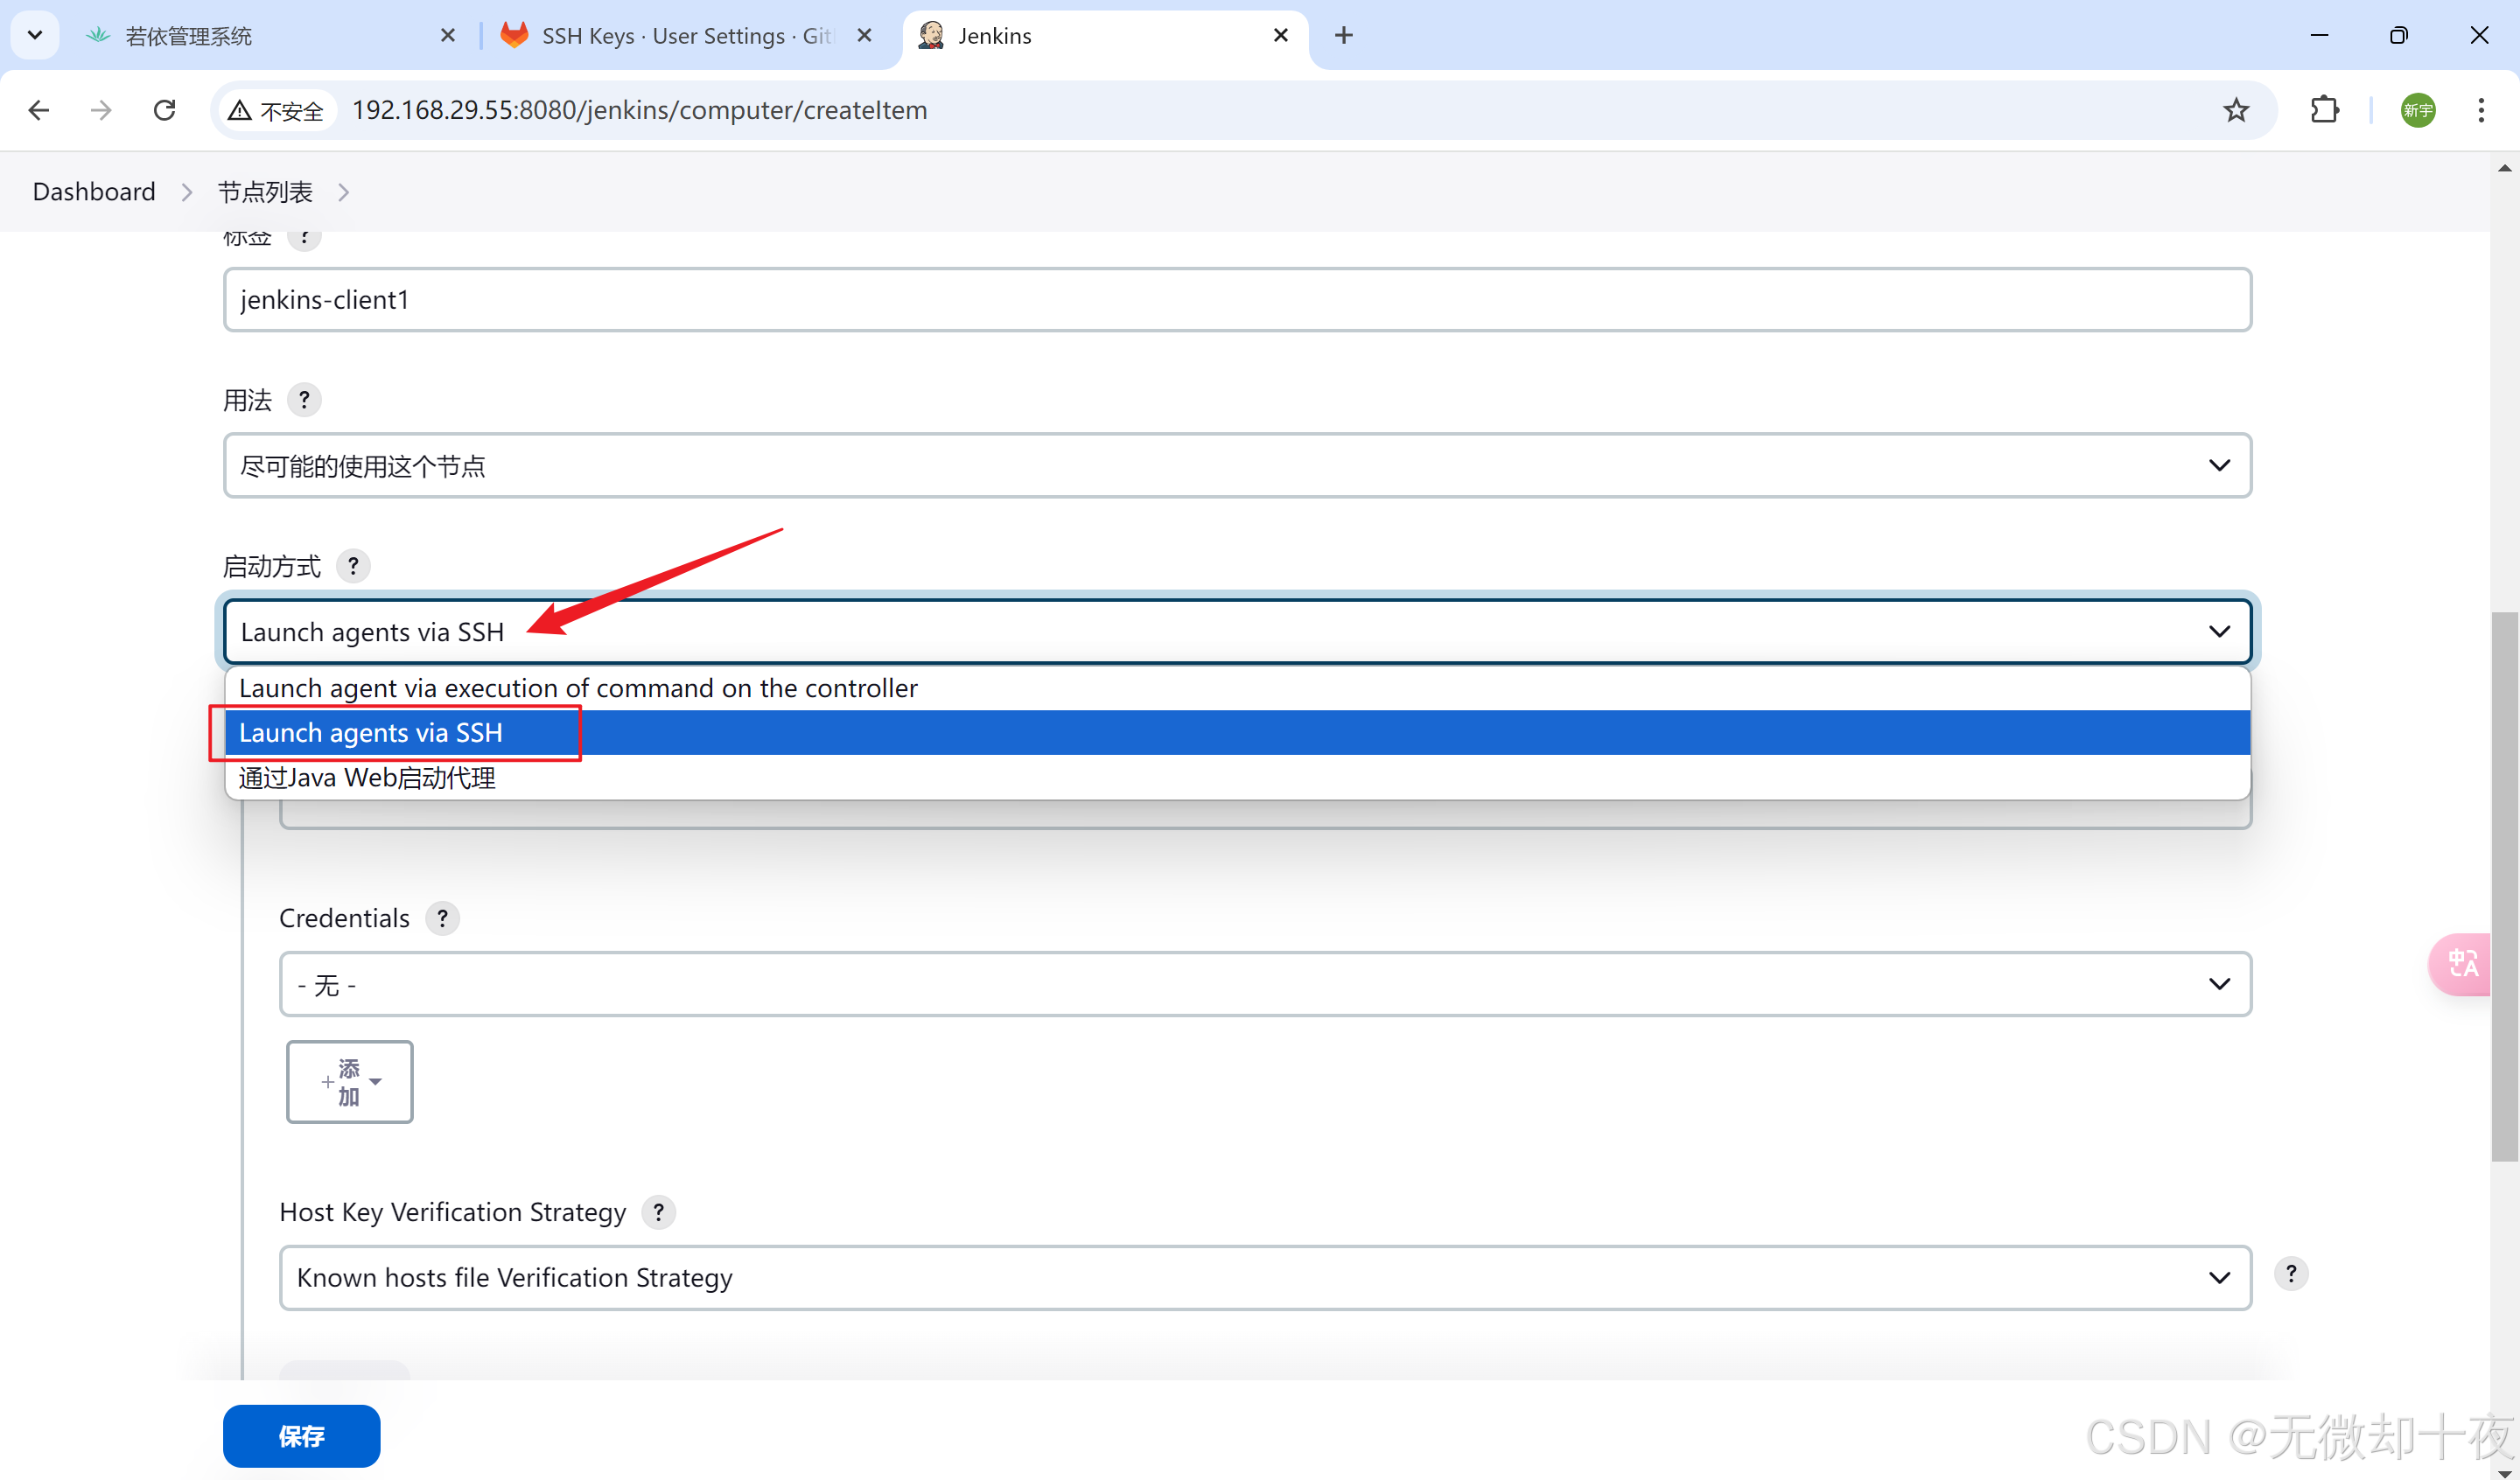Click the jenkins-client1 label input field
Viewport: 2520px width, 1480px height.
pyautogui.click(x=1237, y=300)
